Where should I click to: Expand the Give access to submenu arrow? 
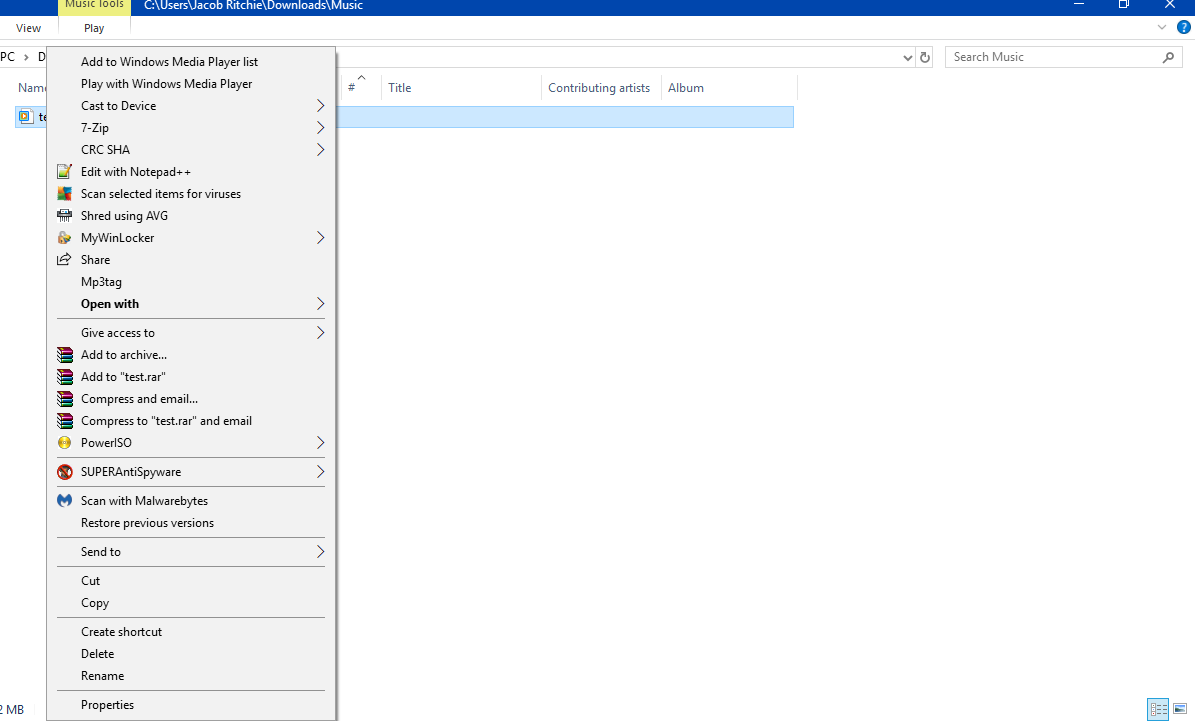[321, 333]
